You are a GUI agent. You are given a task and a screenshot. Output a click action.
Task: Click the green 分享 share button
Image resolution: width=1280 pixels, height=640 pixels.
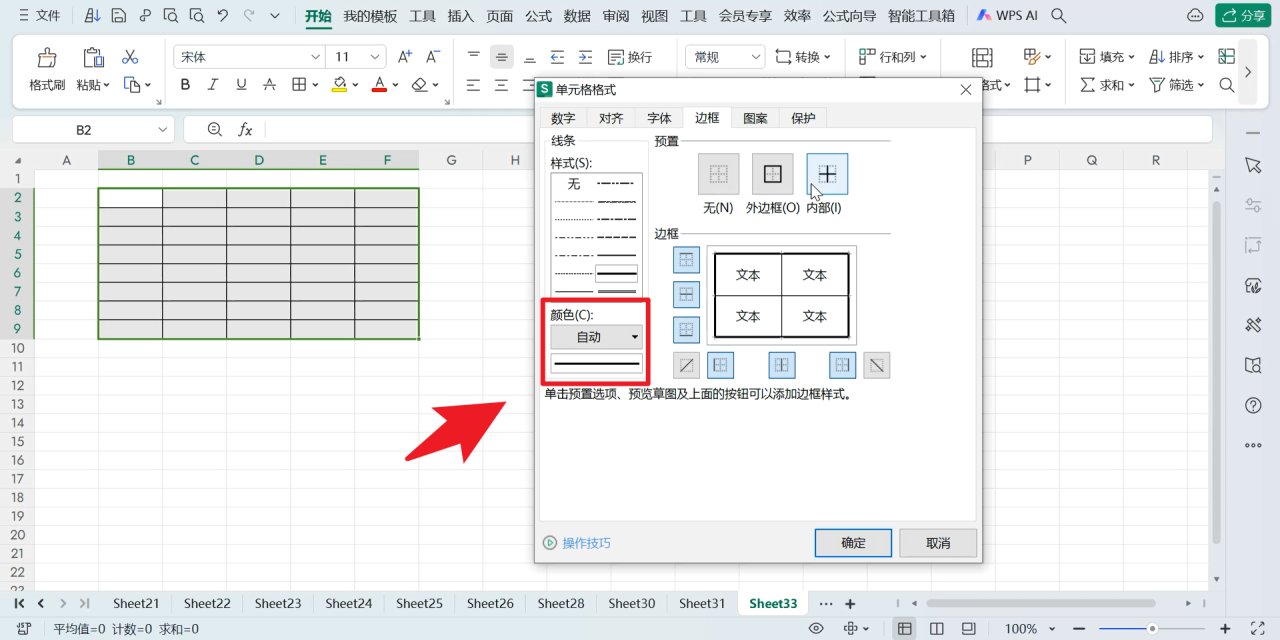tap(1242, 16)
